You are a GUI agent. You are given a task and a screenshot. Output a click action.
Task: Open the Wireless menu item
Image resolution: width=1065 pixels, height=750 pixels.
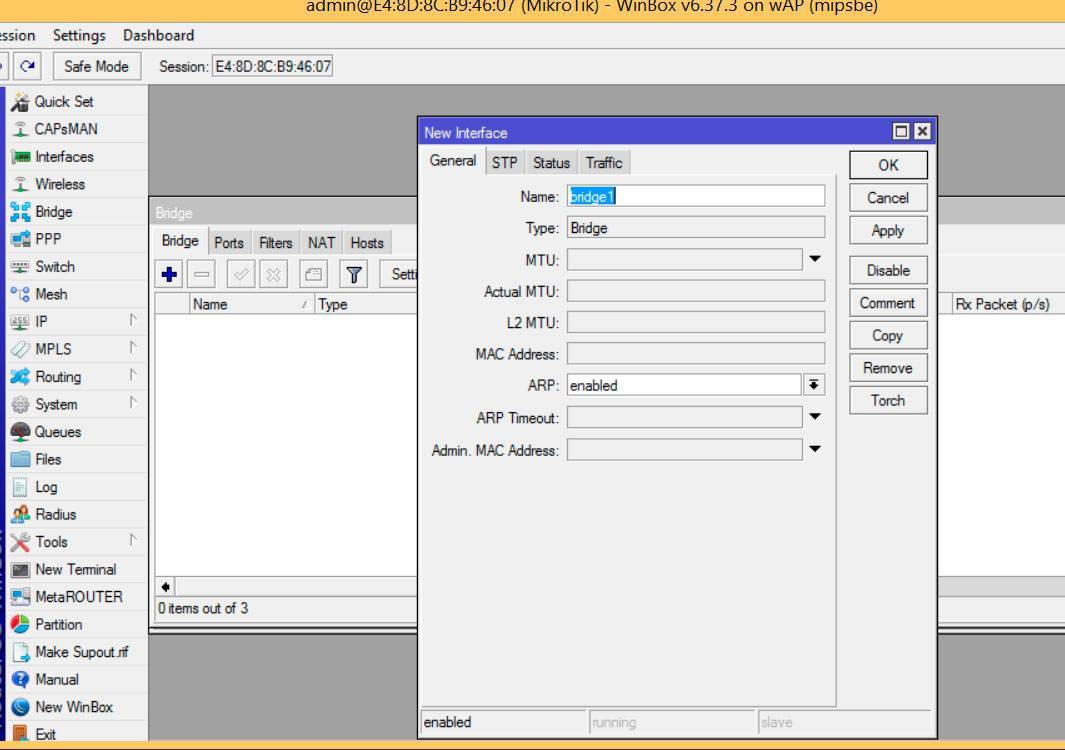(60, 184)
